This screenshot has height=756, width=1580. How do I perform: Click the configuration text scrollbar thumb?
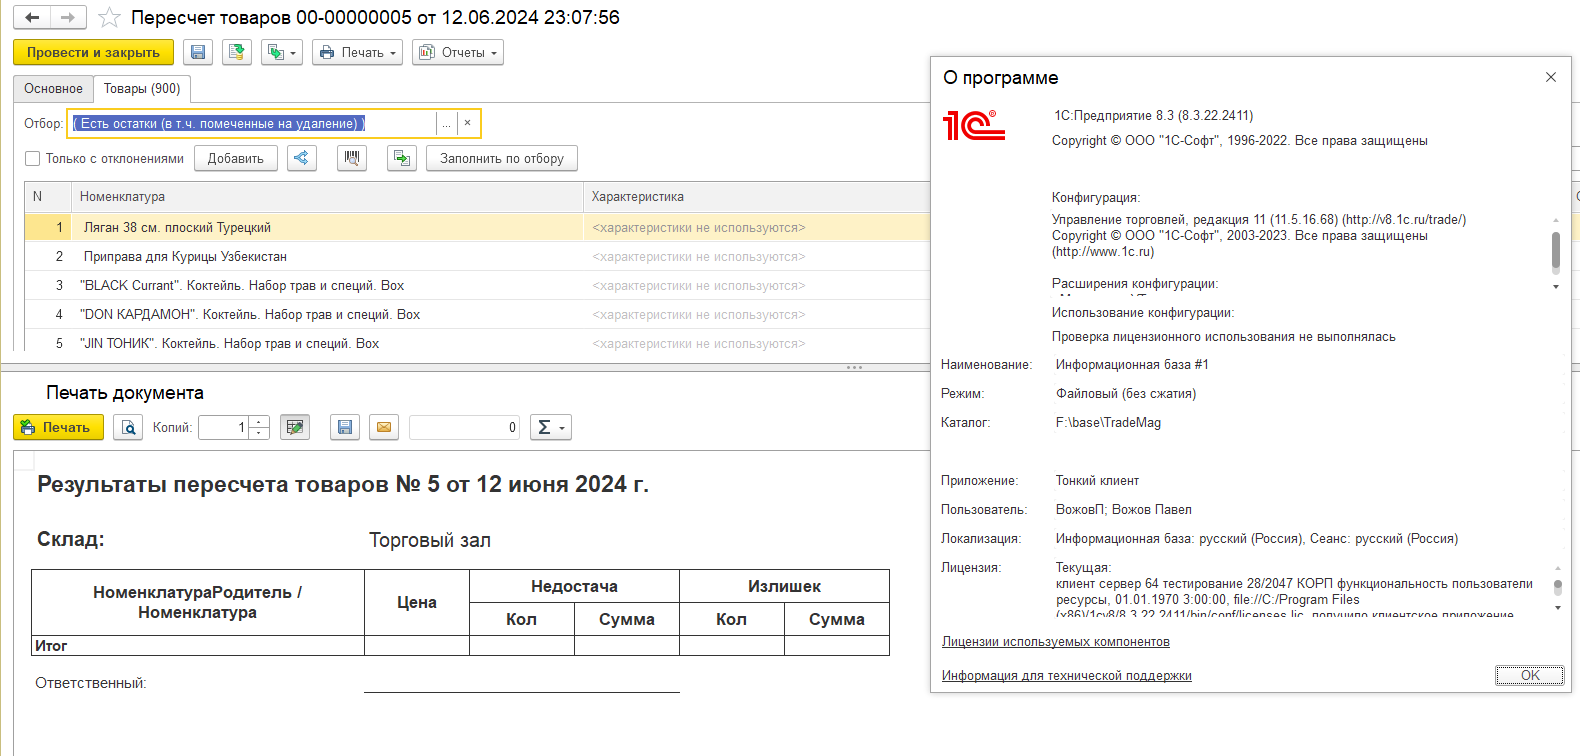(x=1556, y=251)
